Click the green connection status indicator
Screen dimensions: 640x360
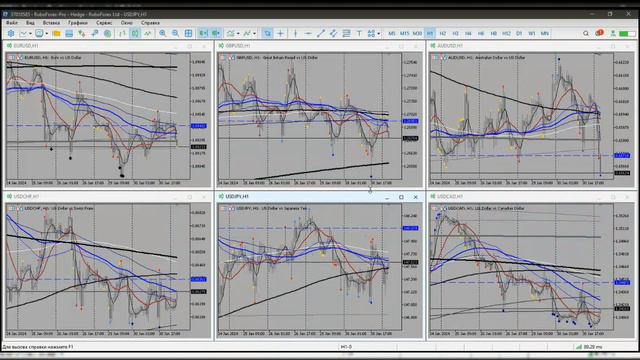click(x=627, y=34)
